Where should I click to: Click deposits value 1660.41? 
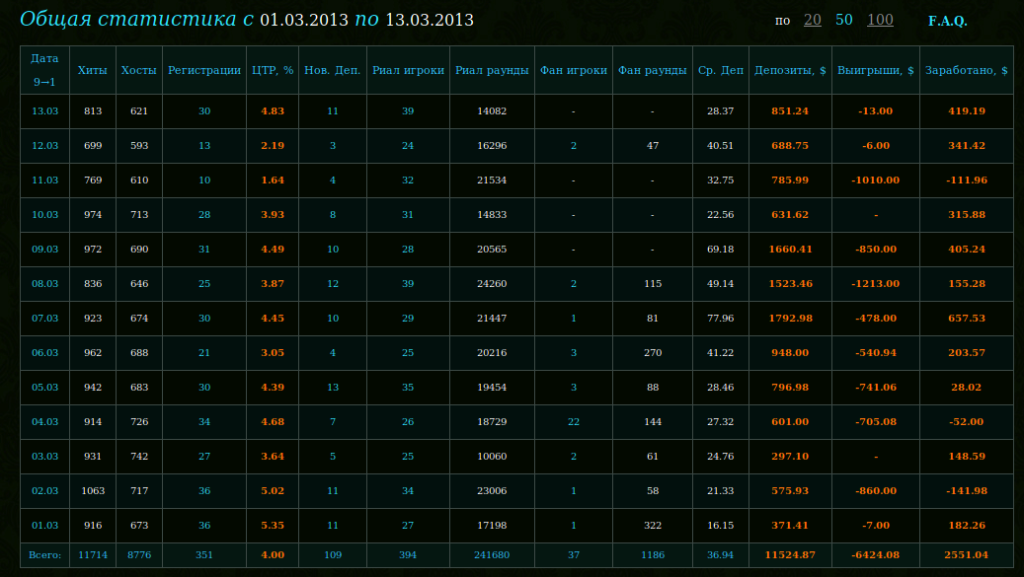tap(790, 249)
